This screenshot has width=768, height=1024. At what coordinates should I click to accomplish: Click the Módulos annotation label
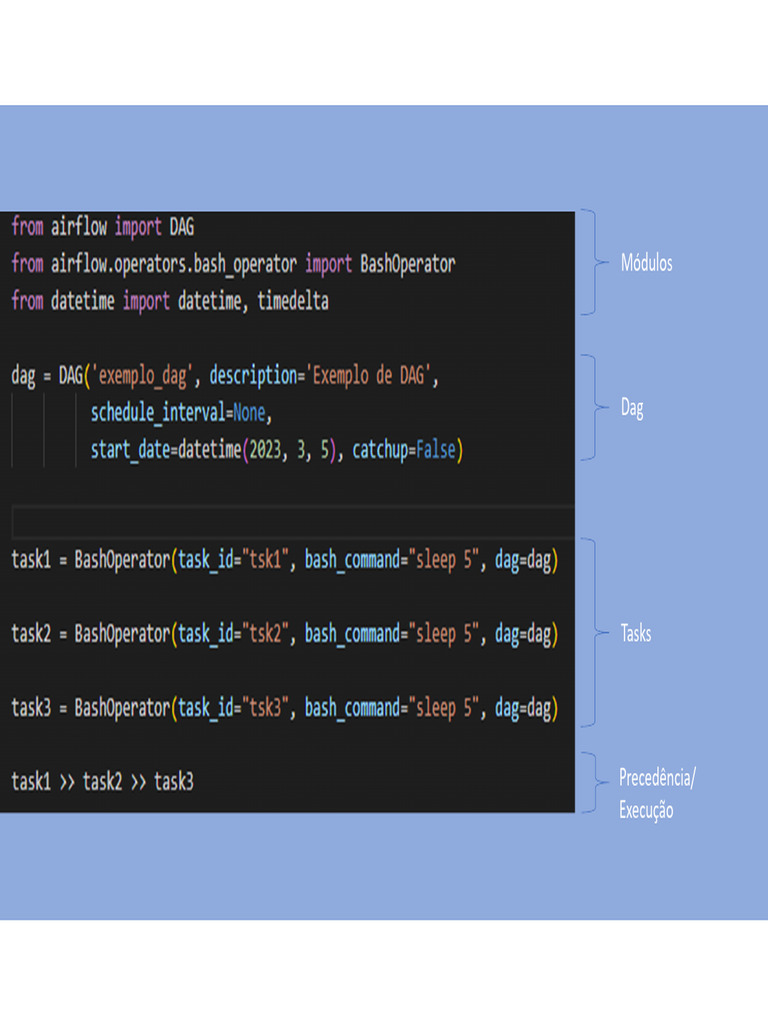646,263
